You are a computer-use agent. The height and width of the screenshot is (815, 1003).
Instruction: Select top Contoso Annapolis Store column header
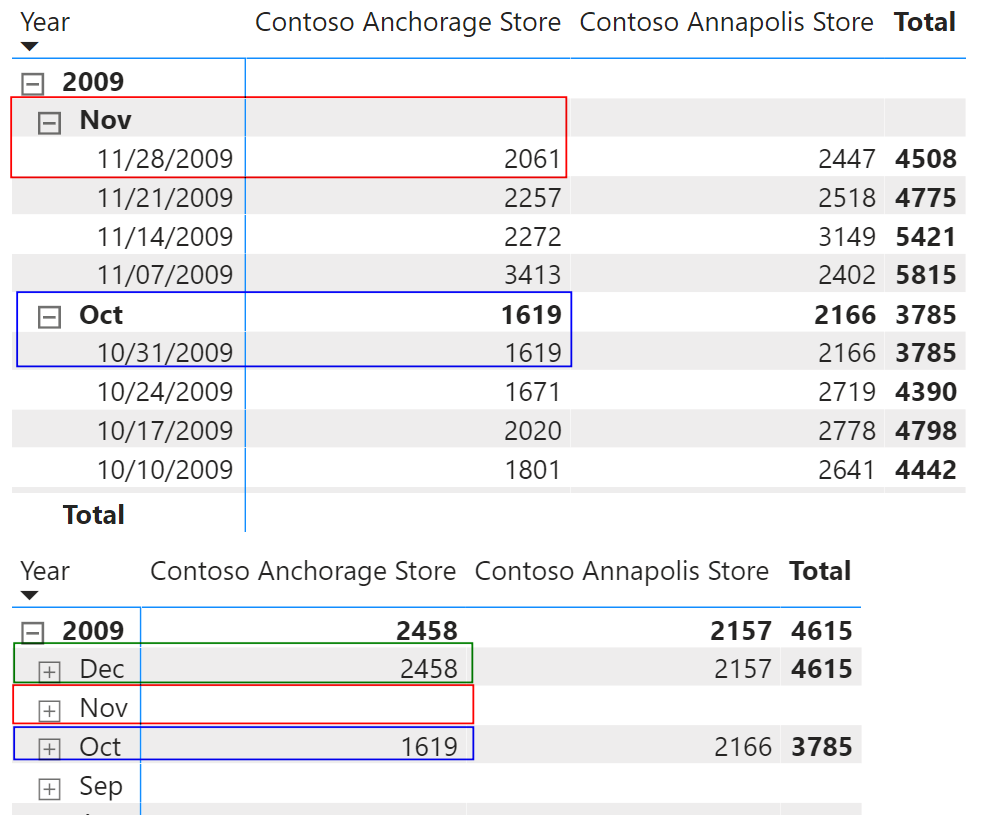pos(727,22)
